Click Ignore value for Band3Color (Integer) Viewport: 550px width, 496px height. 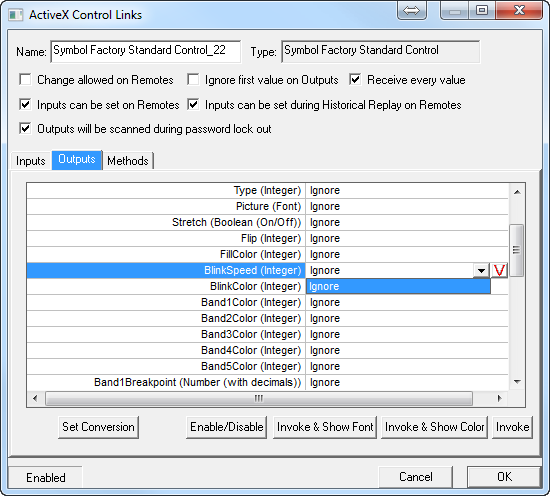[325, 334]
